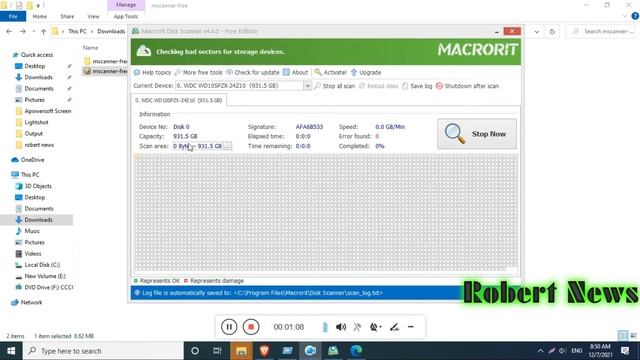
Task: Open Brave browser from taskbar
Action: click(x=264, y=351)
